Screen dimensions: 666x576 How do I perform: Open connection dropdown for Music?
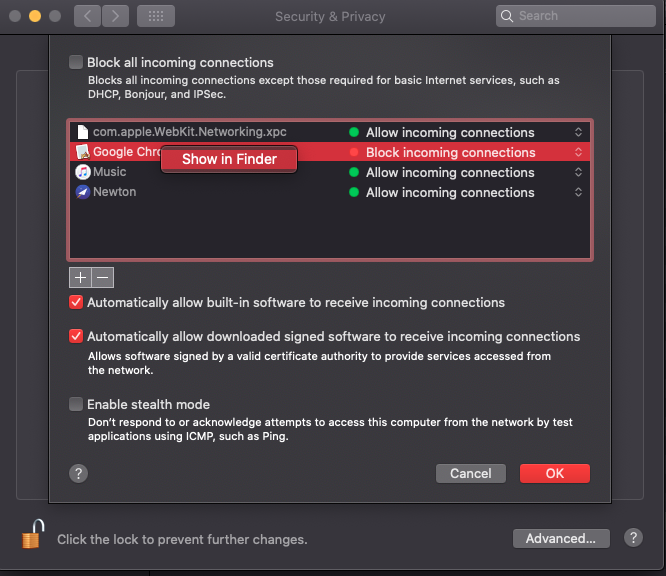[x=578, y=172]
